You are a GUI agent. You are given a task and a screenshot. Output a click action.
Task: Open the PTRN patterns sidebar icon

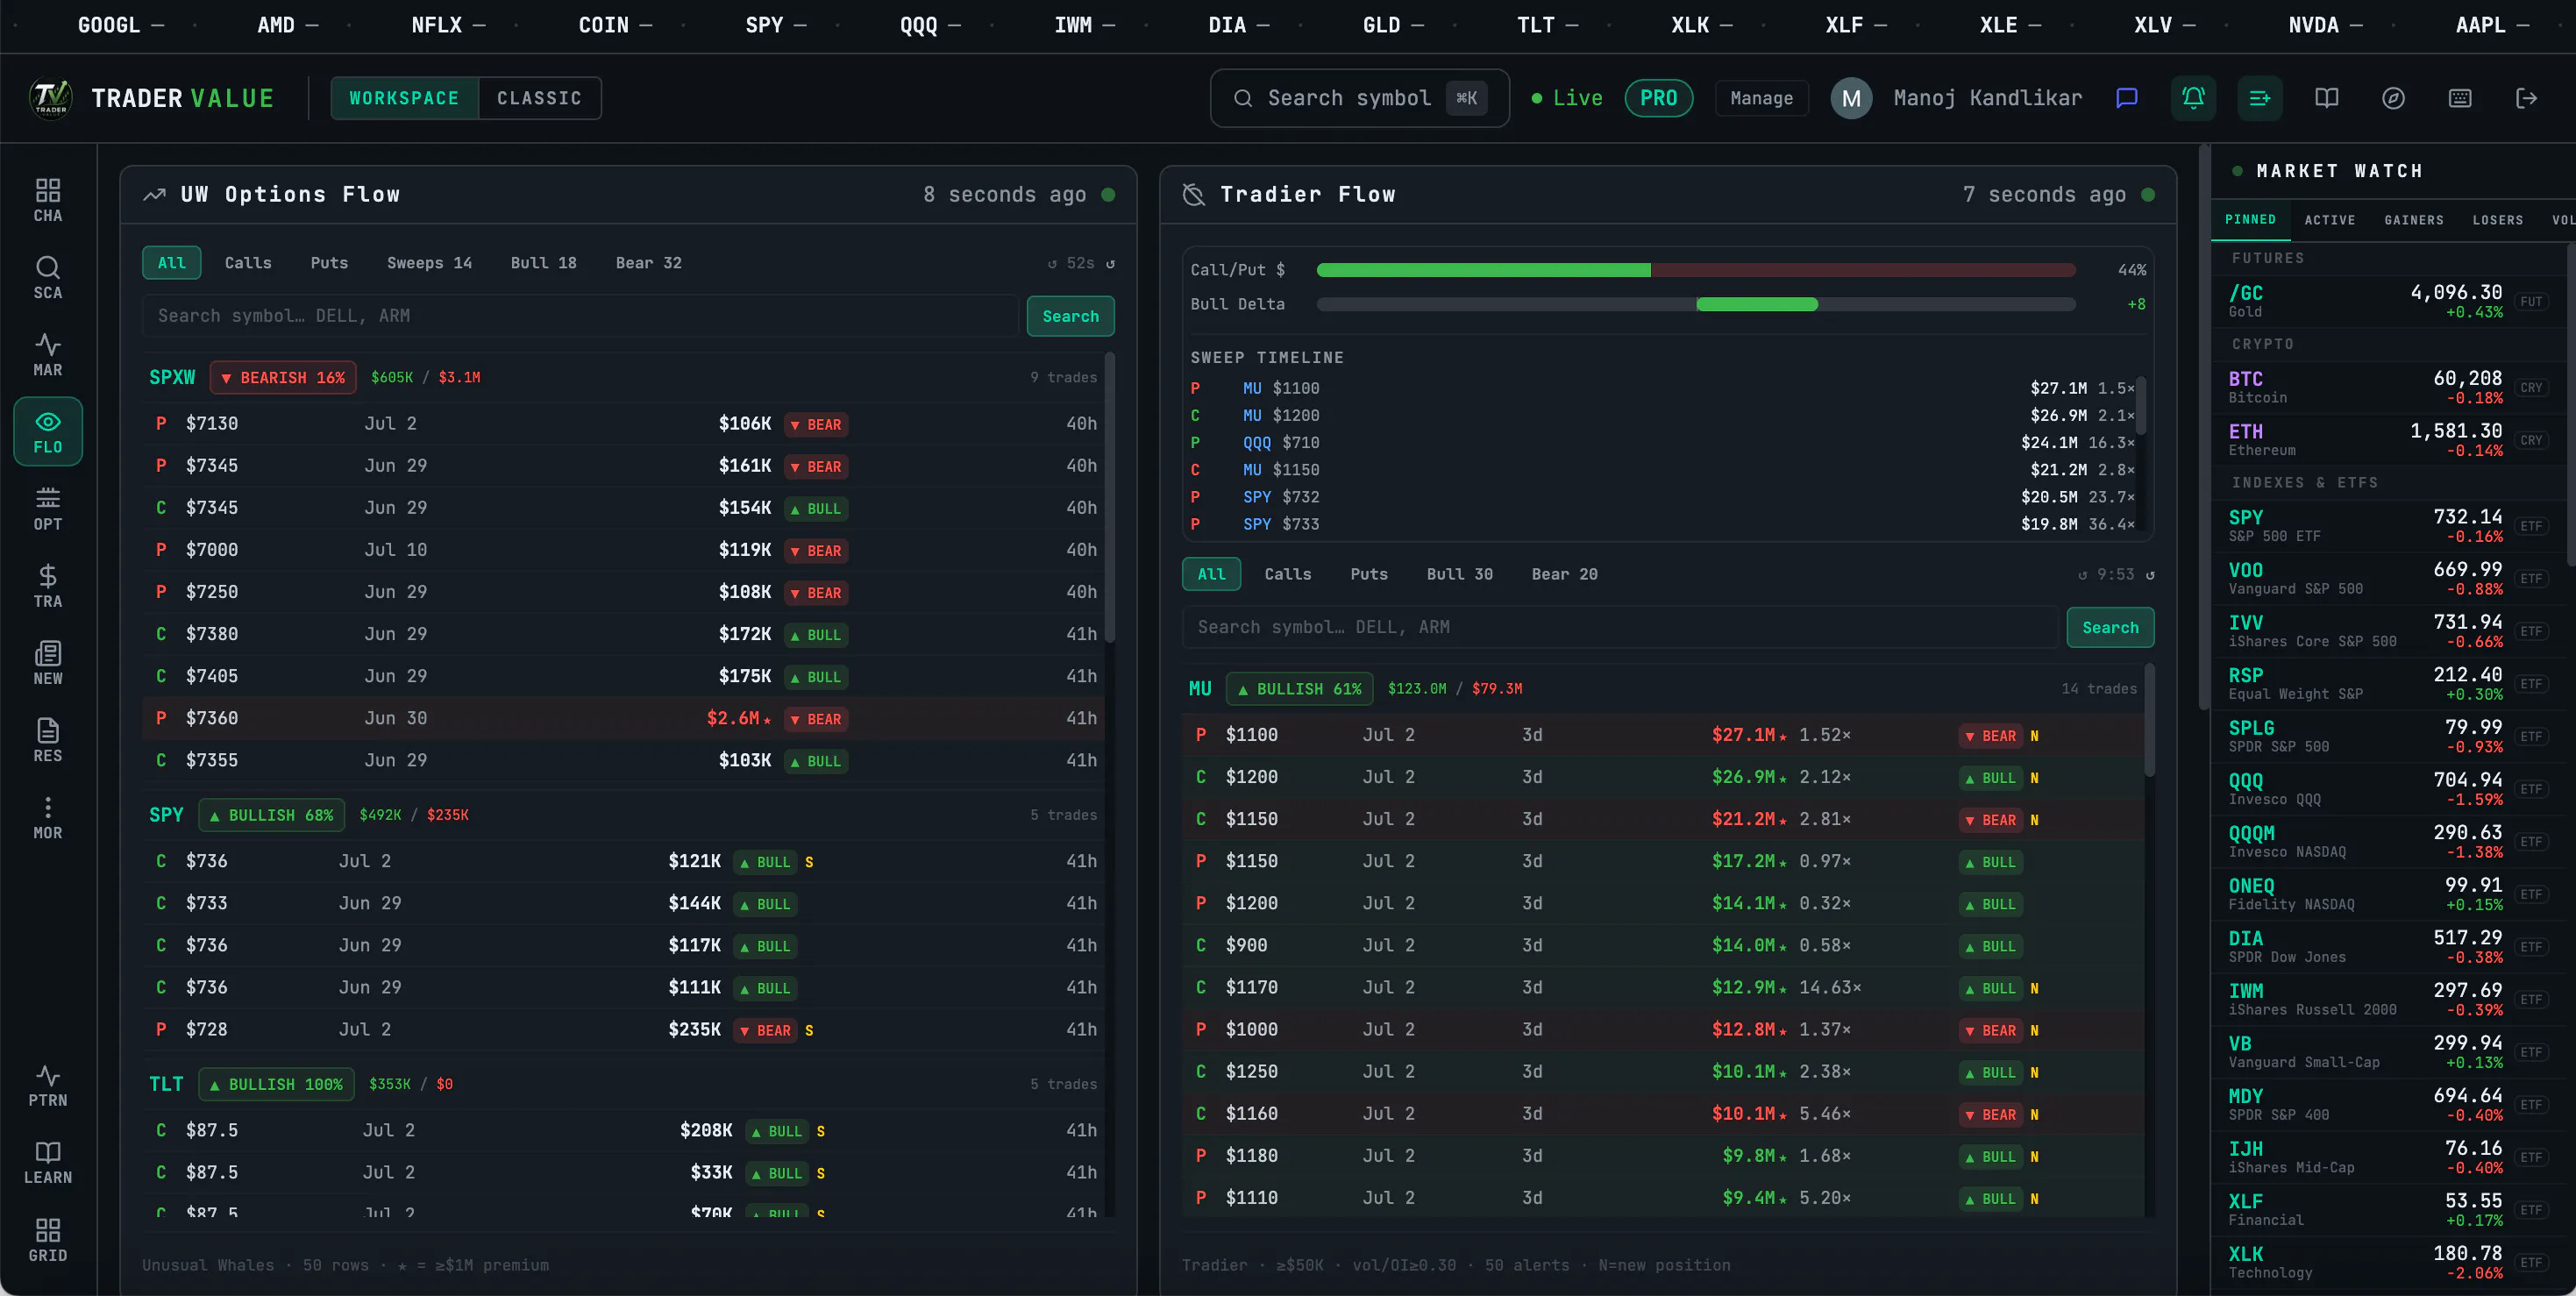(x=48, y=1085)
